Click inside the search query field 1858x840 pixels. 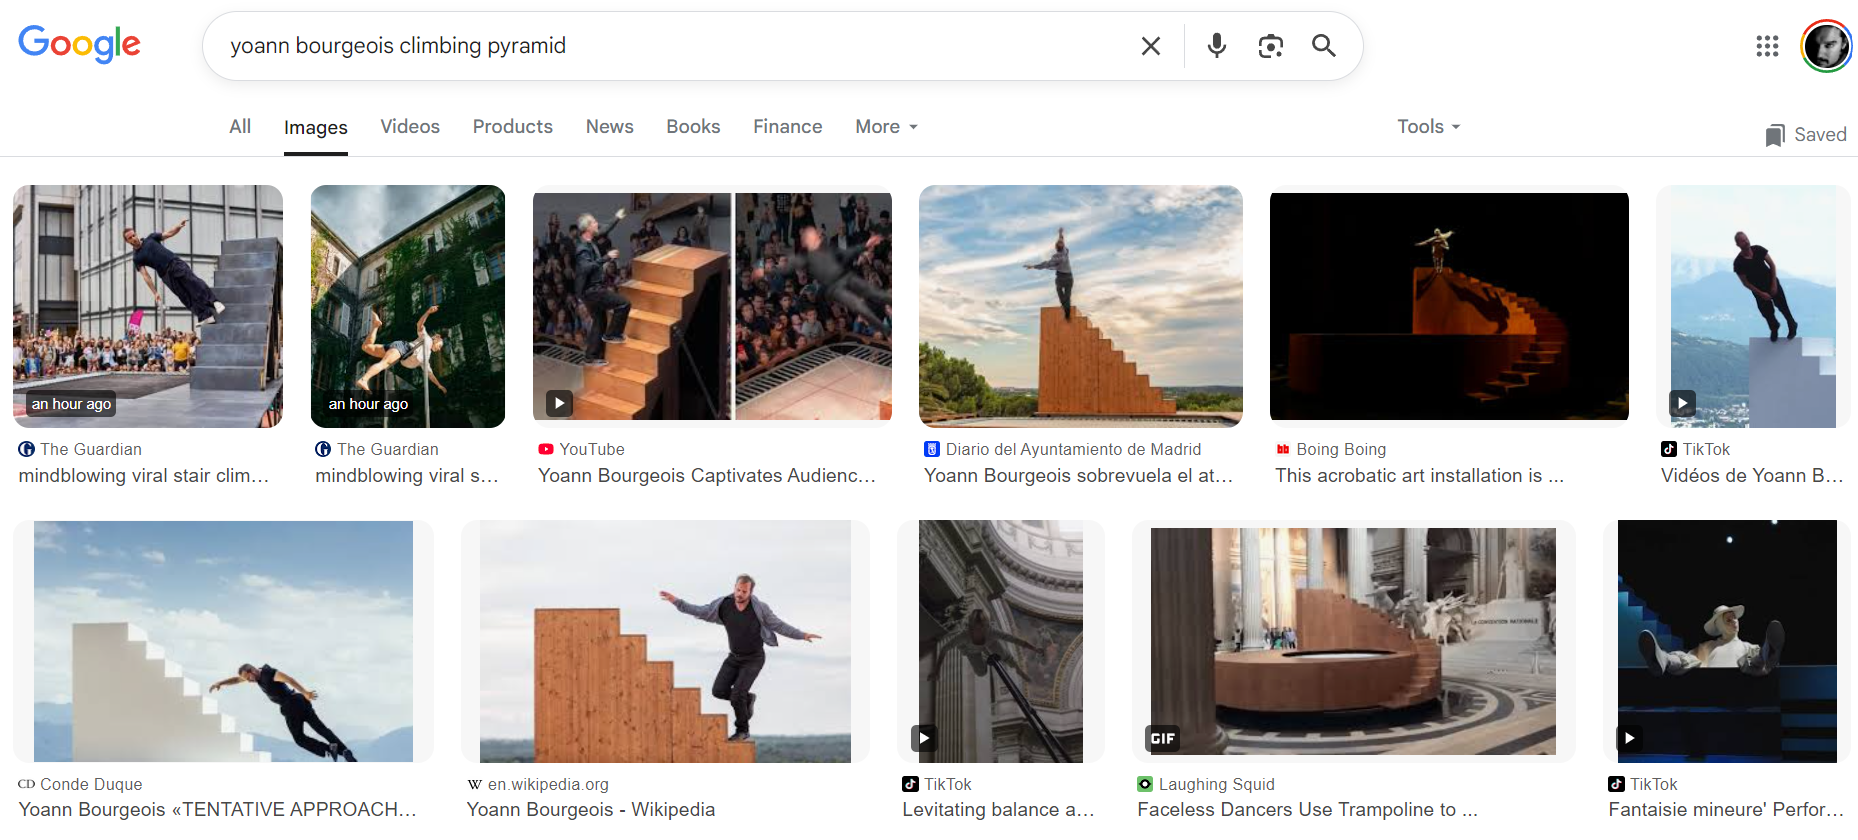point(670,46)
